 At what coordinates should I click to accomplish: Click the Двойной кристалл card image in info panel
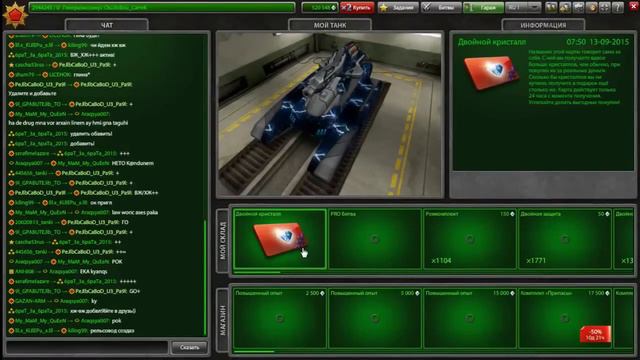pyautogui.click(x=491, y=73)
